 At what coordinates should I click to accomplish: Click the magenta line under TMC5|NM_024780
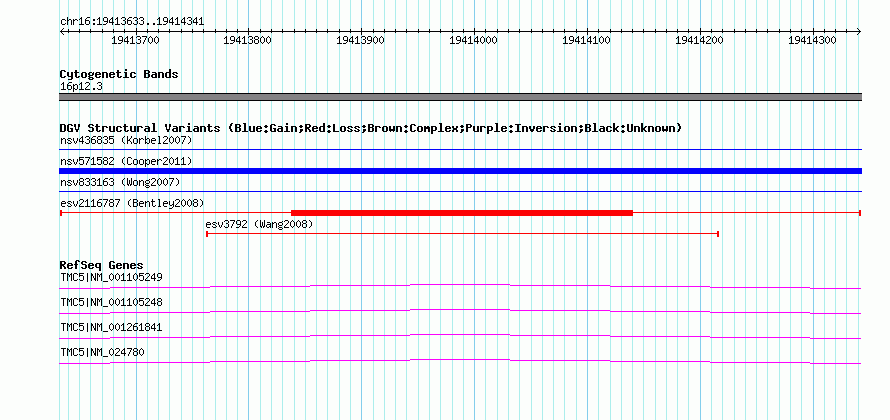pos(460,361)
